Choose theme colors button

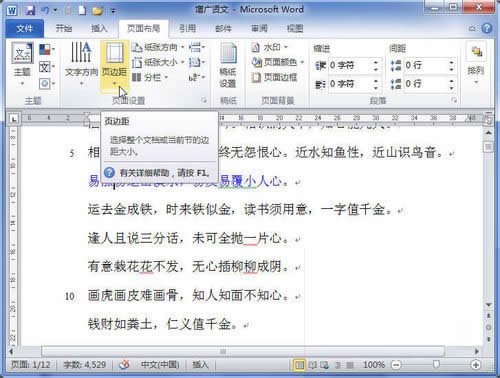click(x=47, y=50)
